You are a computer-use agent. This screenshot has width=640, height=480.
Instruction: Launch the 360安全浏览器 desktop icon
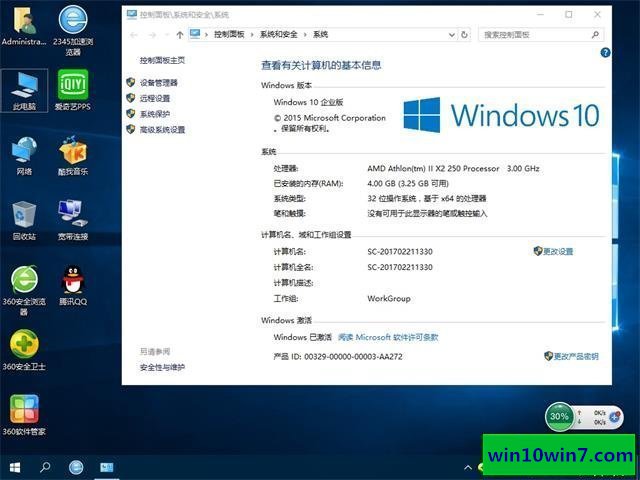point(24,291)
